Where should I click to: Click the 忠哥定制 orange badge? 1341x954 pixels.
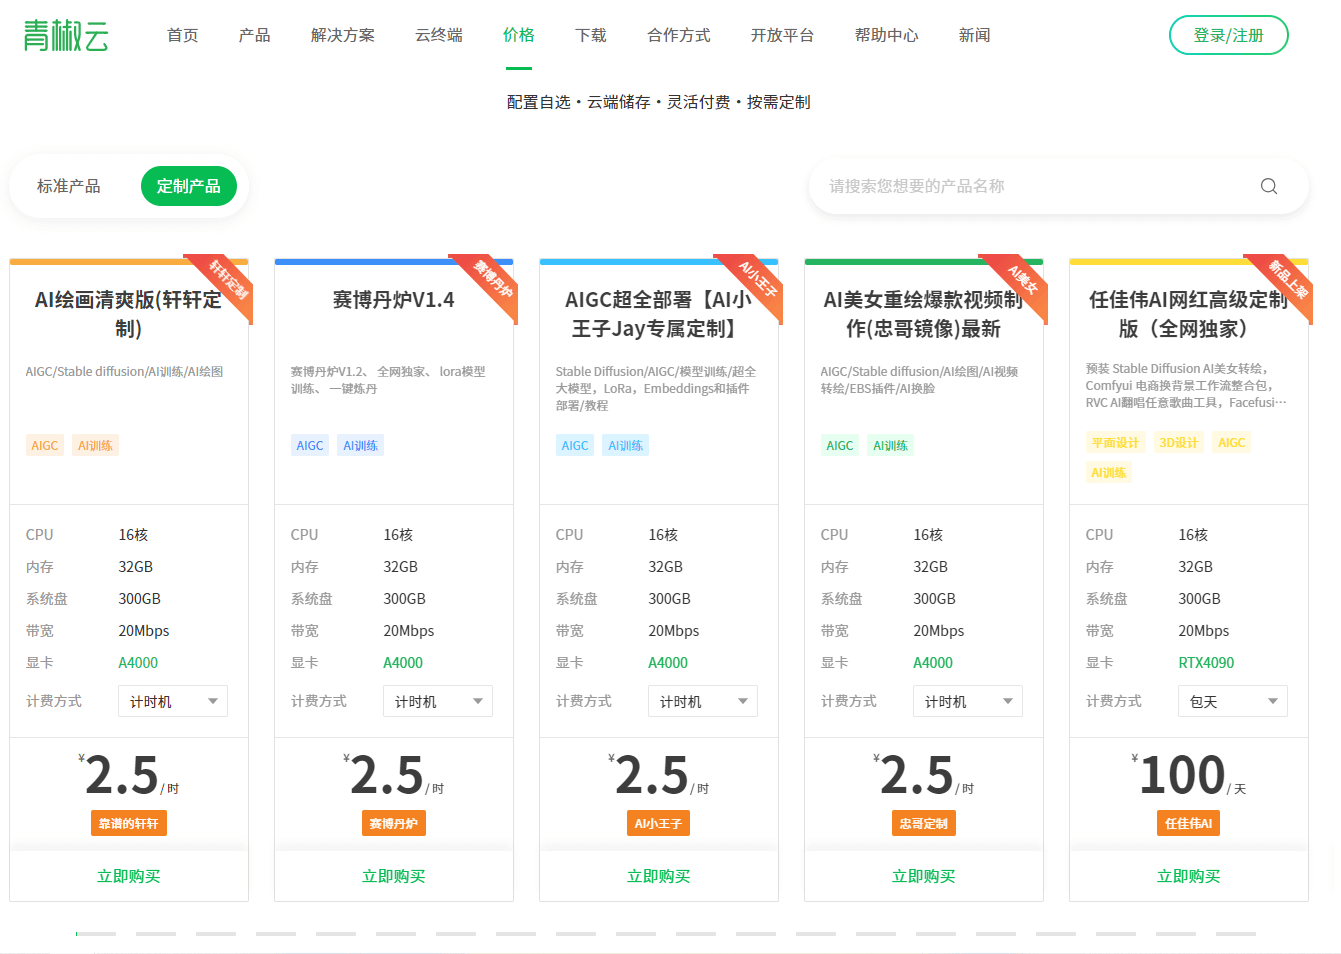(924, 823)
